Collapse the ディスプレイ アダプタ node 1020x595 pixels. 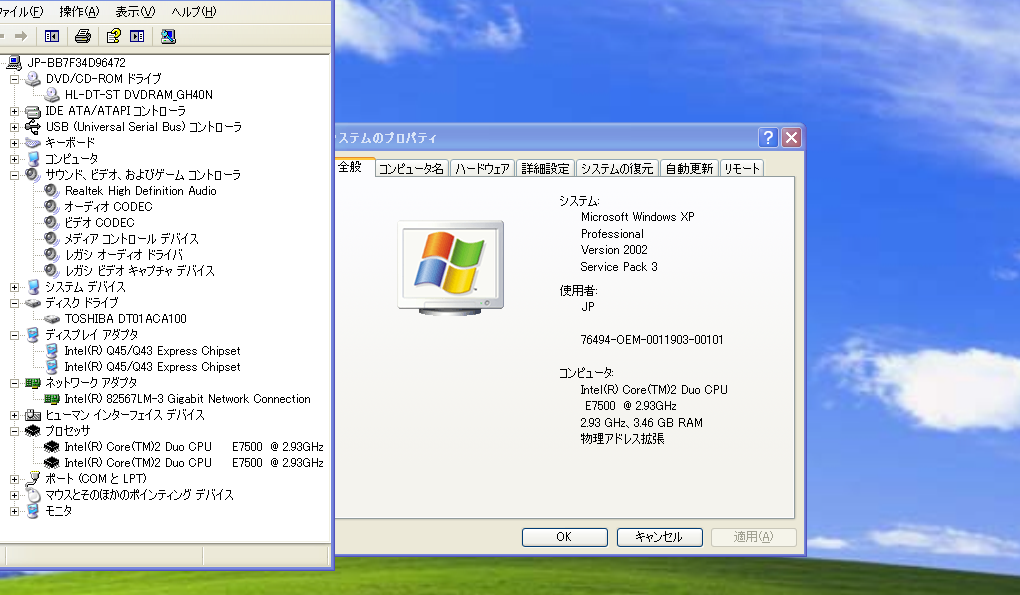pyautogui.click(x=14, y=335)
